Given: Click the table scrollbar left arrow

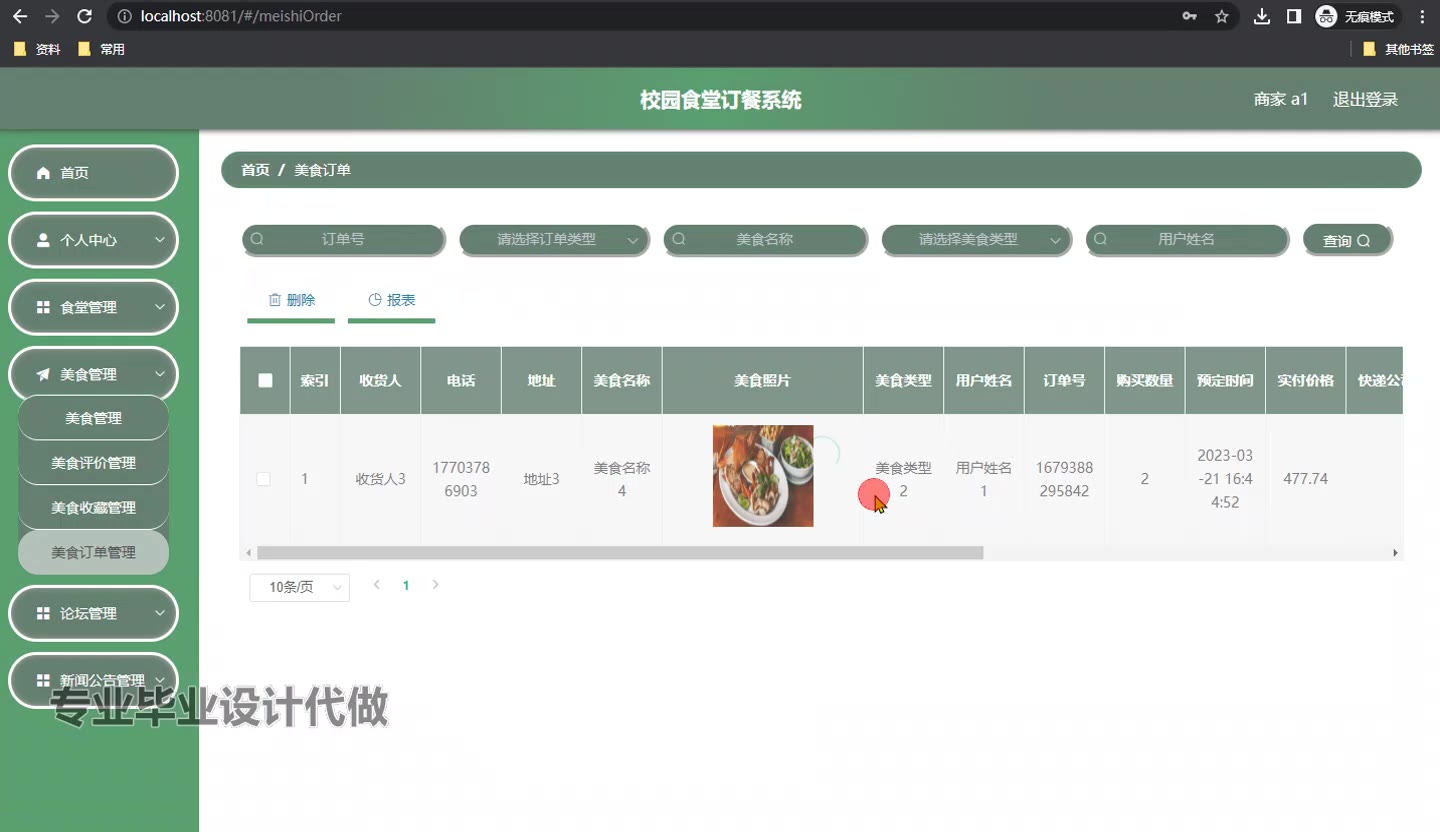Looking at the screenshot, I should coord(249,553).
